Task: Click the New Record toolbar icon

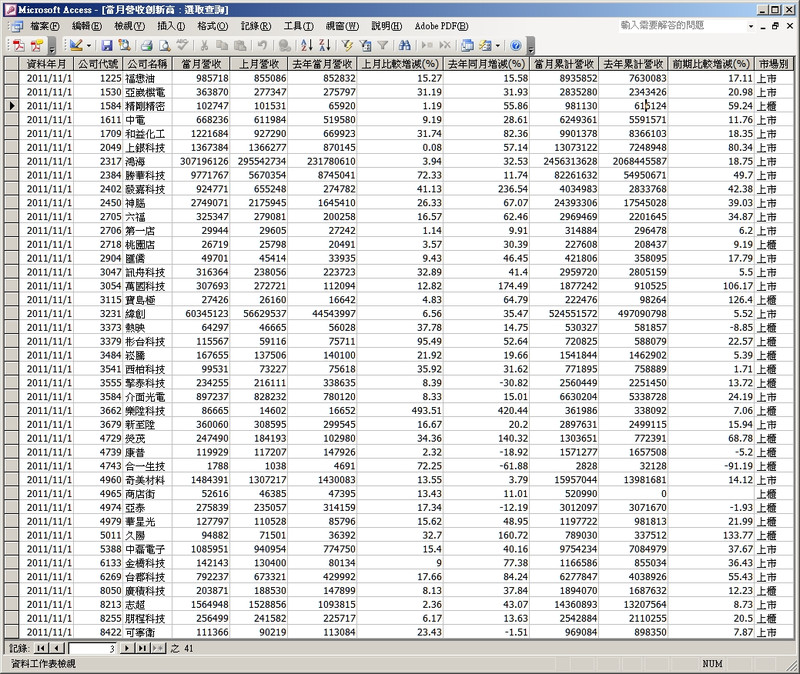Action: 427,45
